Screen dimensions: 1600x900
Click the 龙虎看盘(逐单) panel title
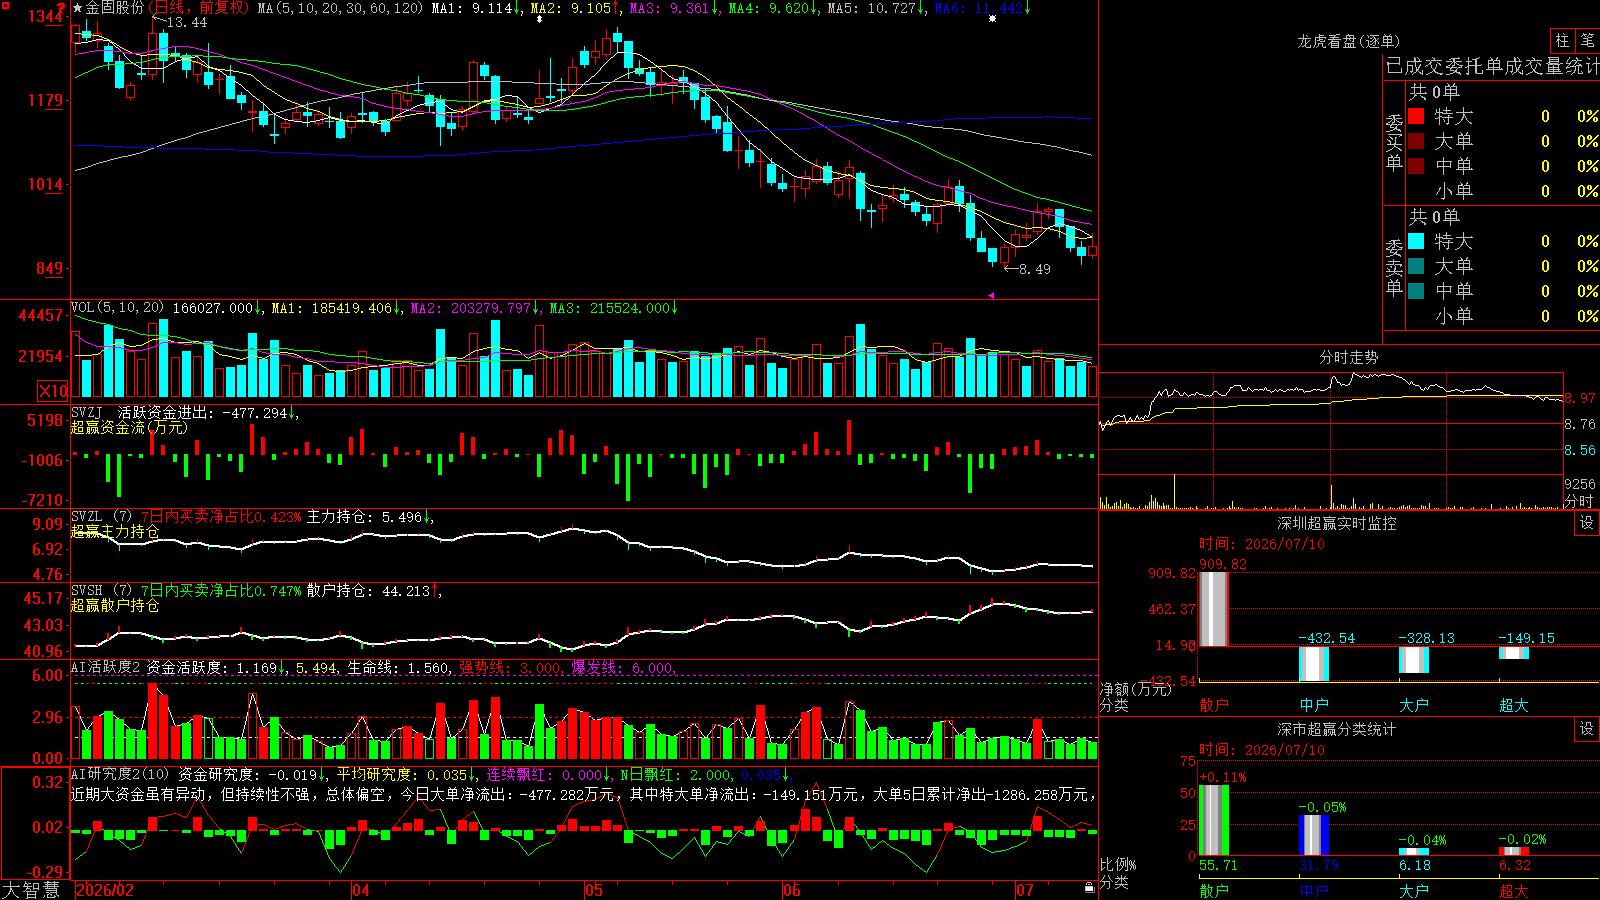(x=1349, y=41)
